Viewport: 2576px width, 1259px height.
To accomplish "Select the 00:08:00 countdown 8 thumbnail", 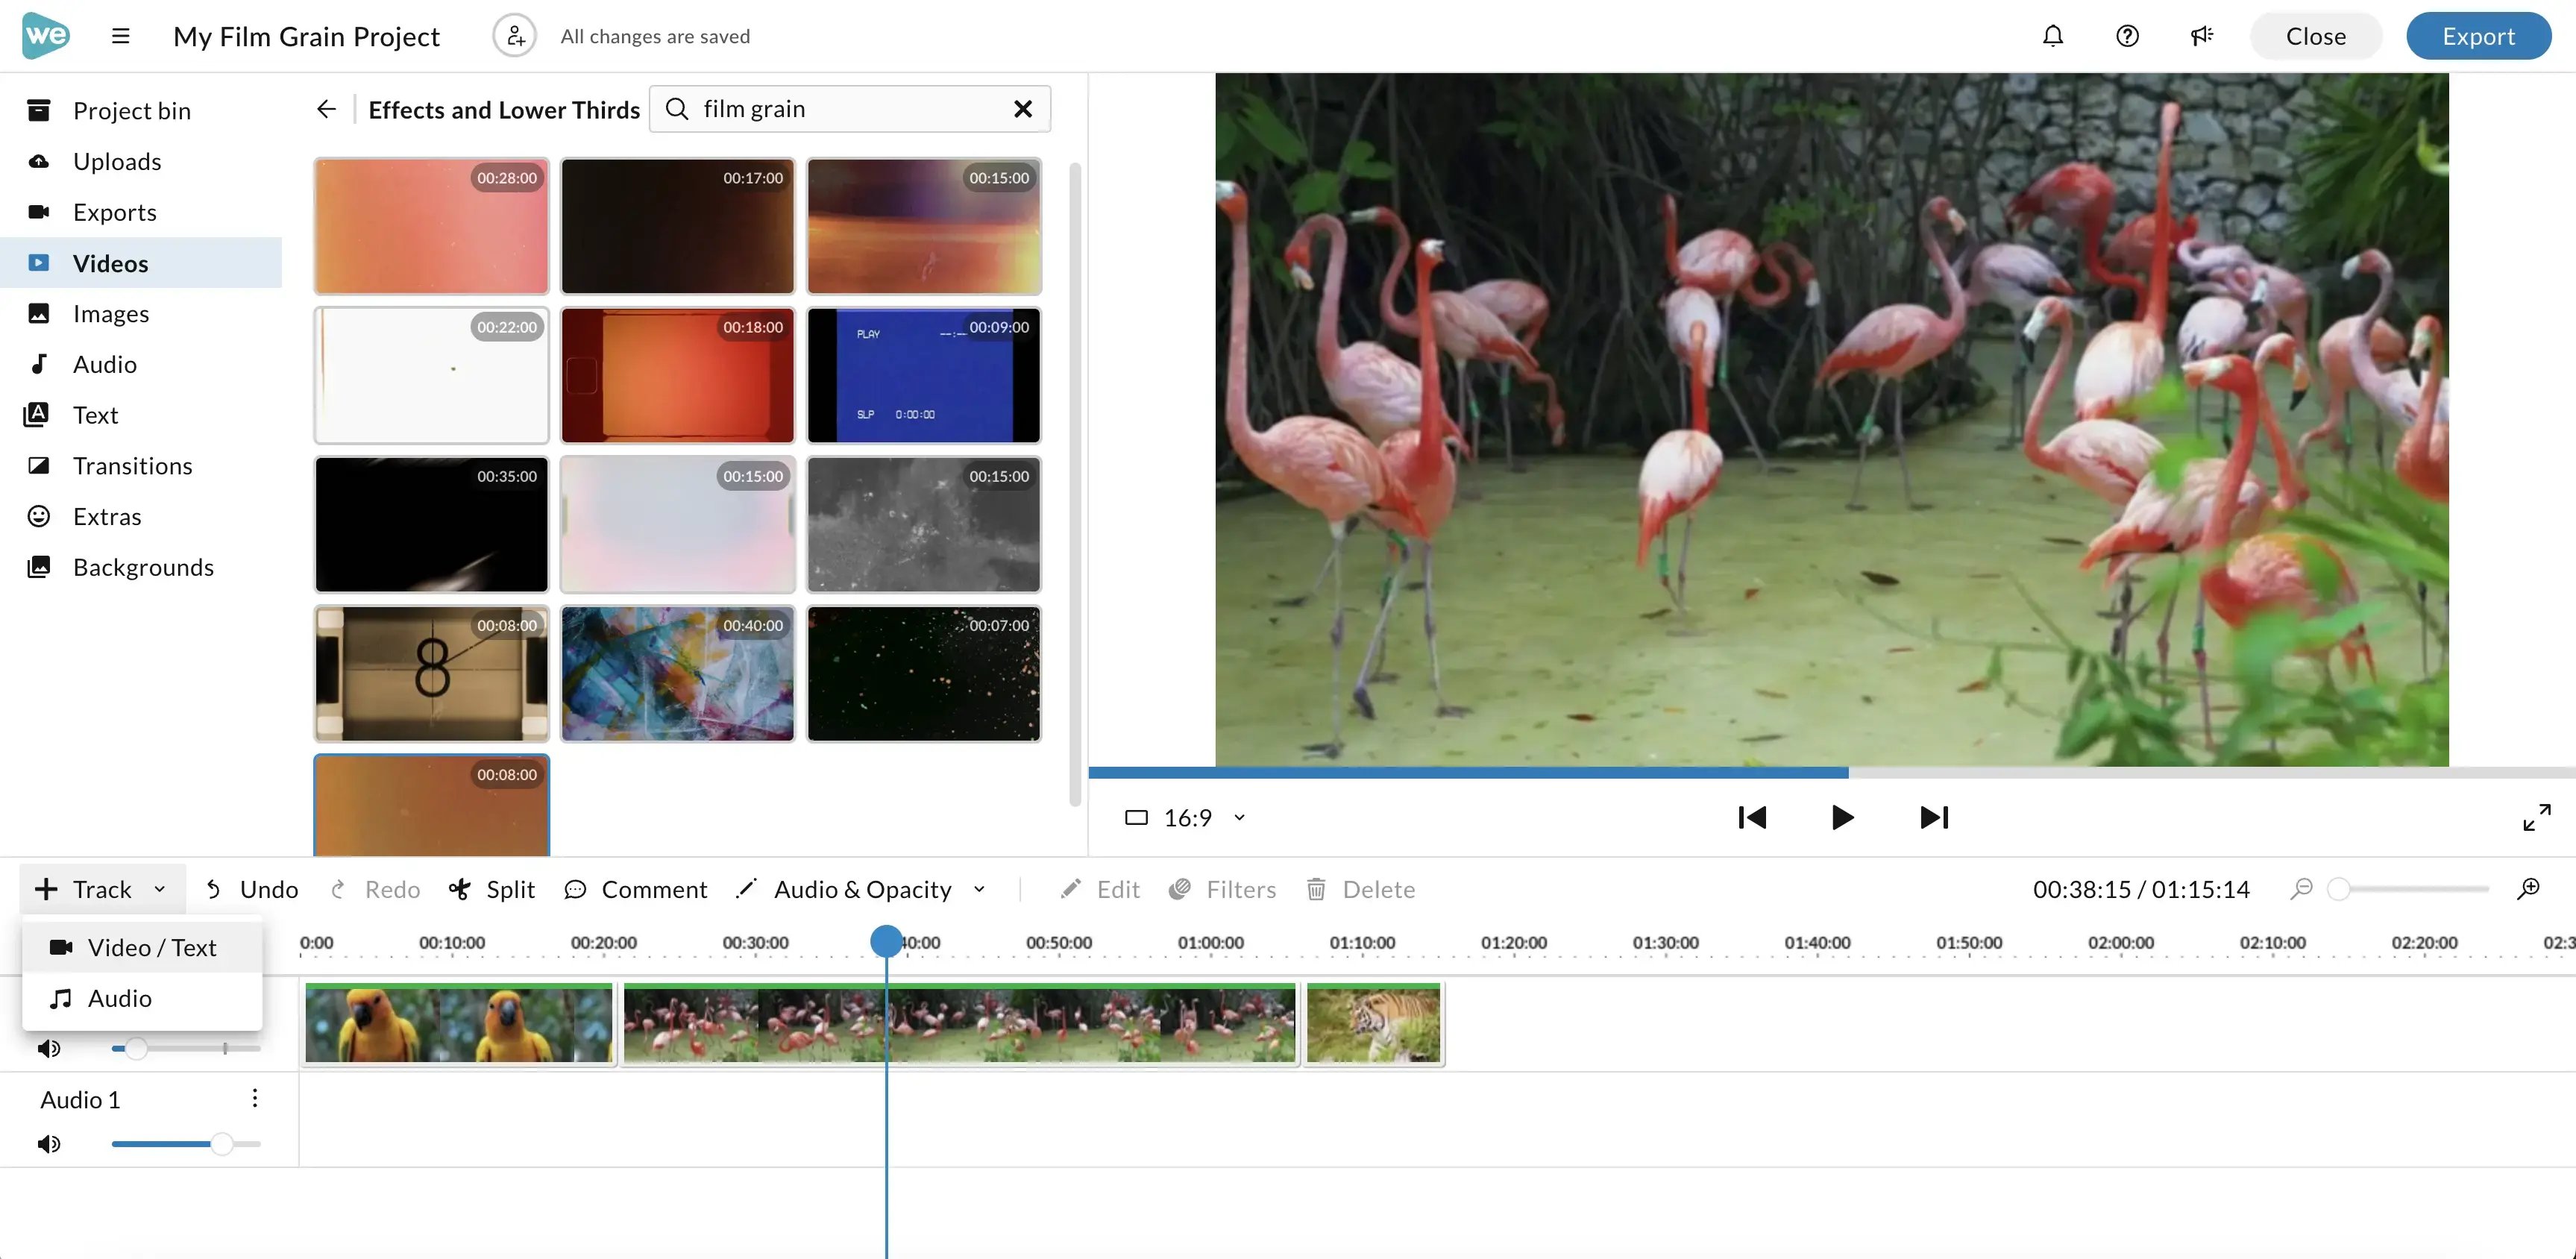I will [x=431, y=673].
